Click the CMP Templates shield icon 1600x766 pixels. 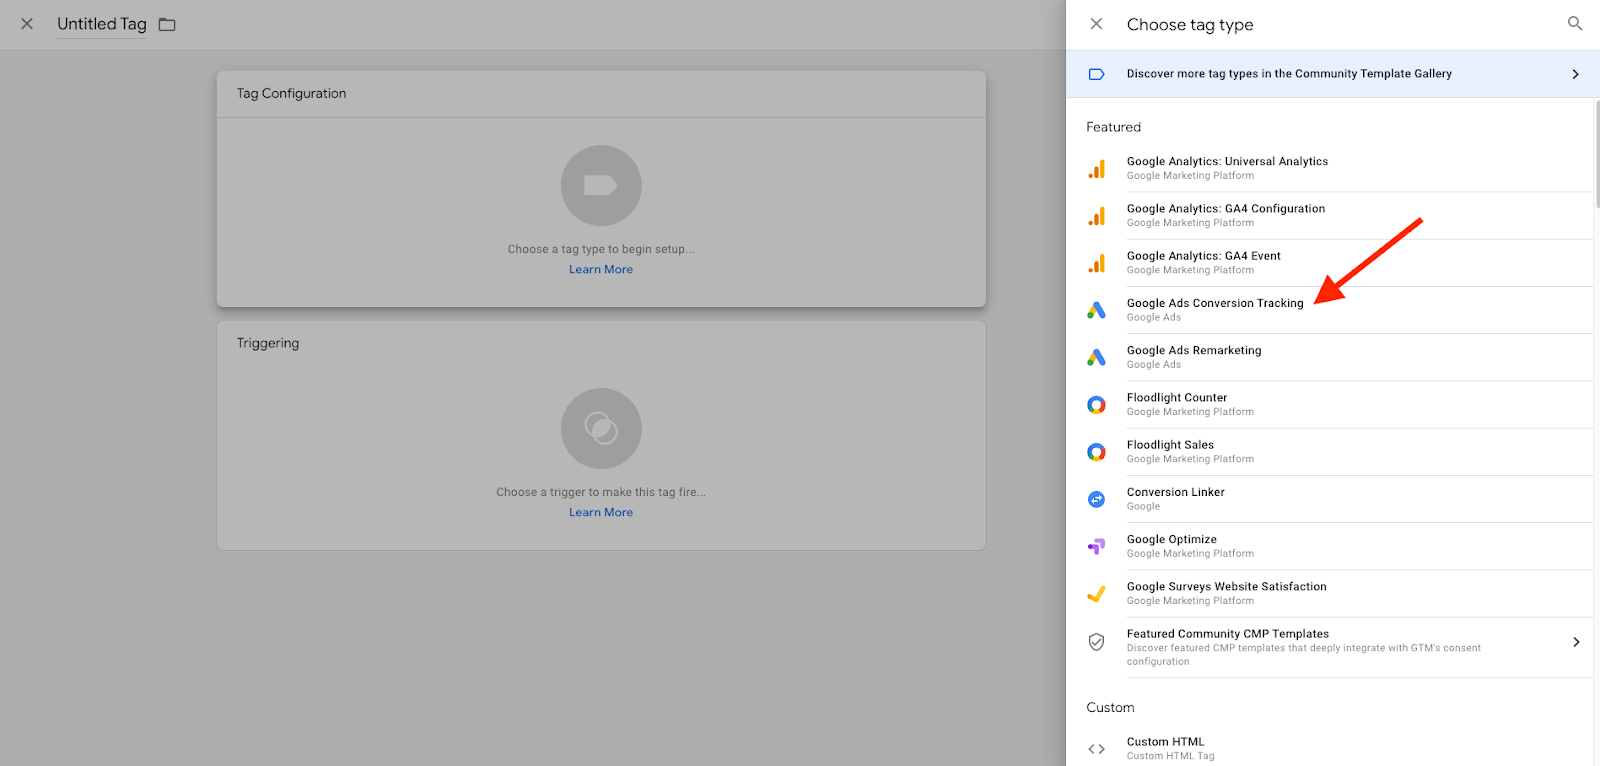point(1096,642)
